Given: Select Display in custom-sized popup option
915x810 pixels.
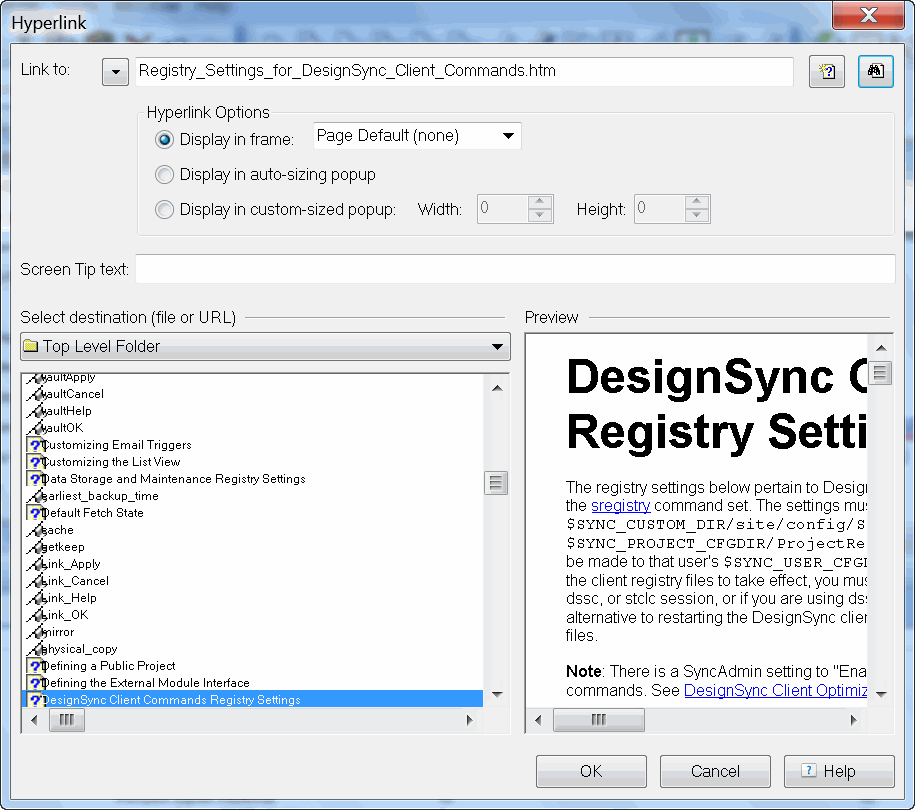Looking at the screenshot, I should tap(164, 210).
